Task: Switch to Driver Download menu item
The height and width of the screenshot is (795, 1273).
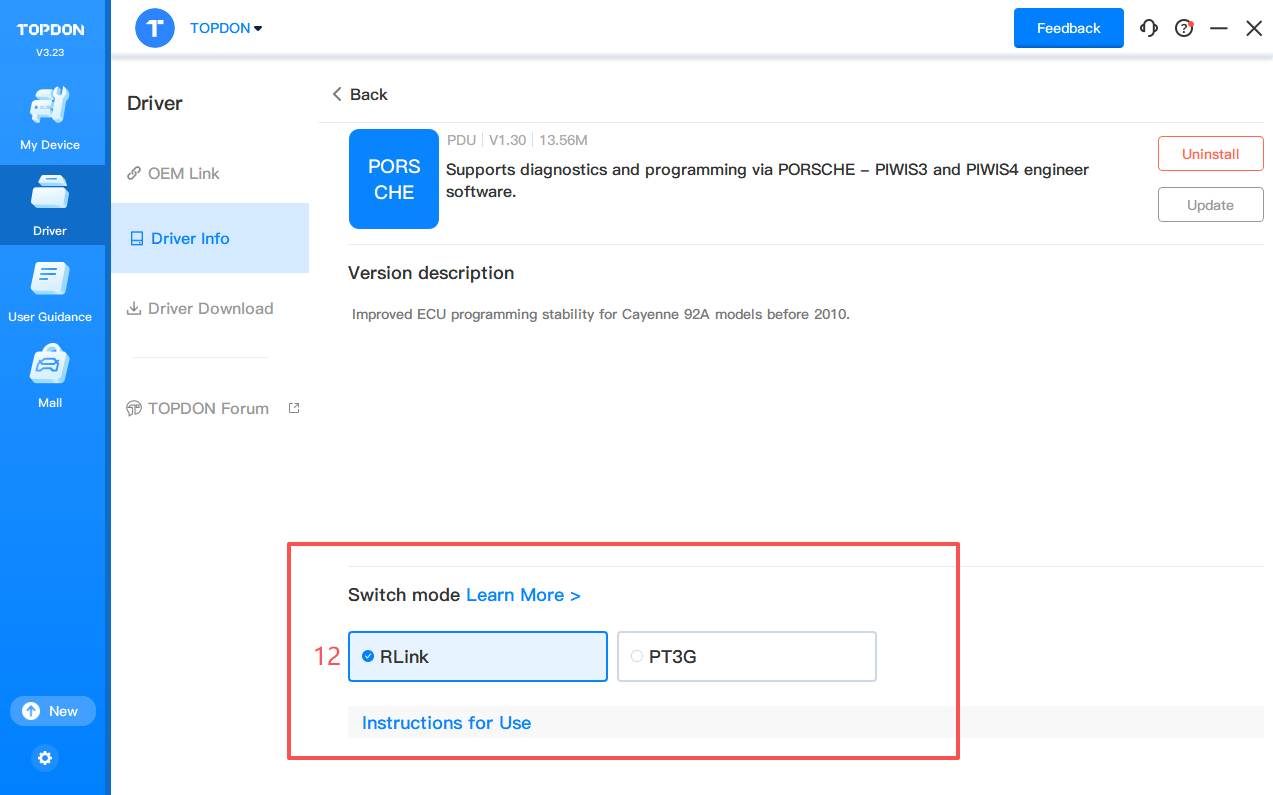Action: (210, 308)
